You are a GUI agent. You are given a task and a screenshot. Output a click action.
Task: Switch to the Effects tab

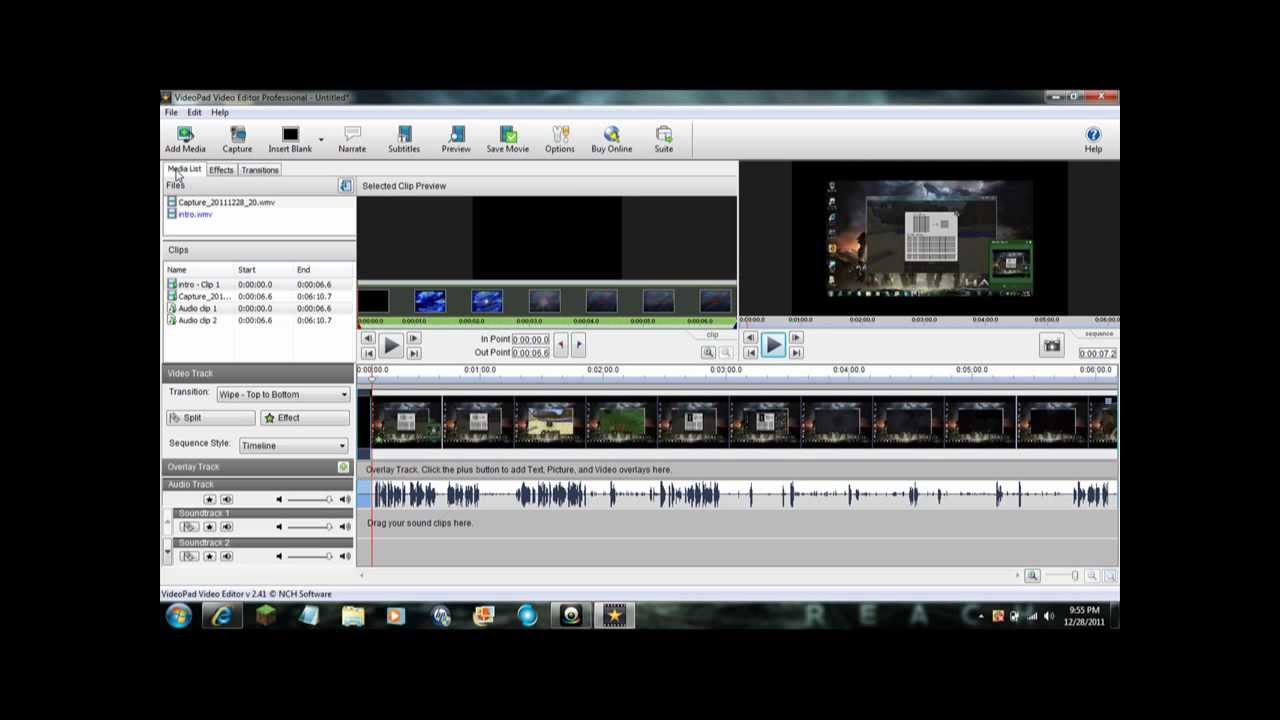tap(221, 170)
